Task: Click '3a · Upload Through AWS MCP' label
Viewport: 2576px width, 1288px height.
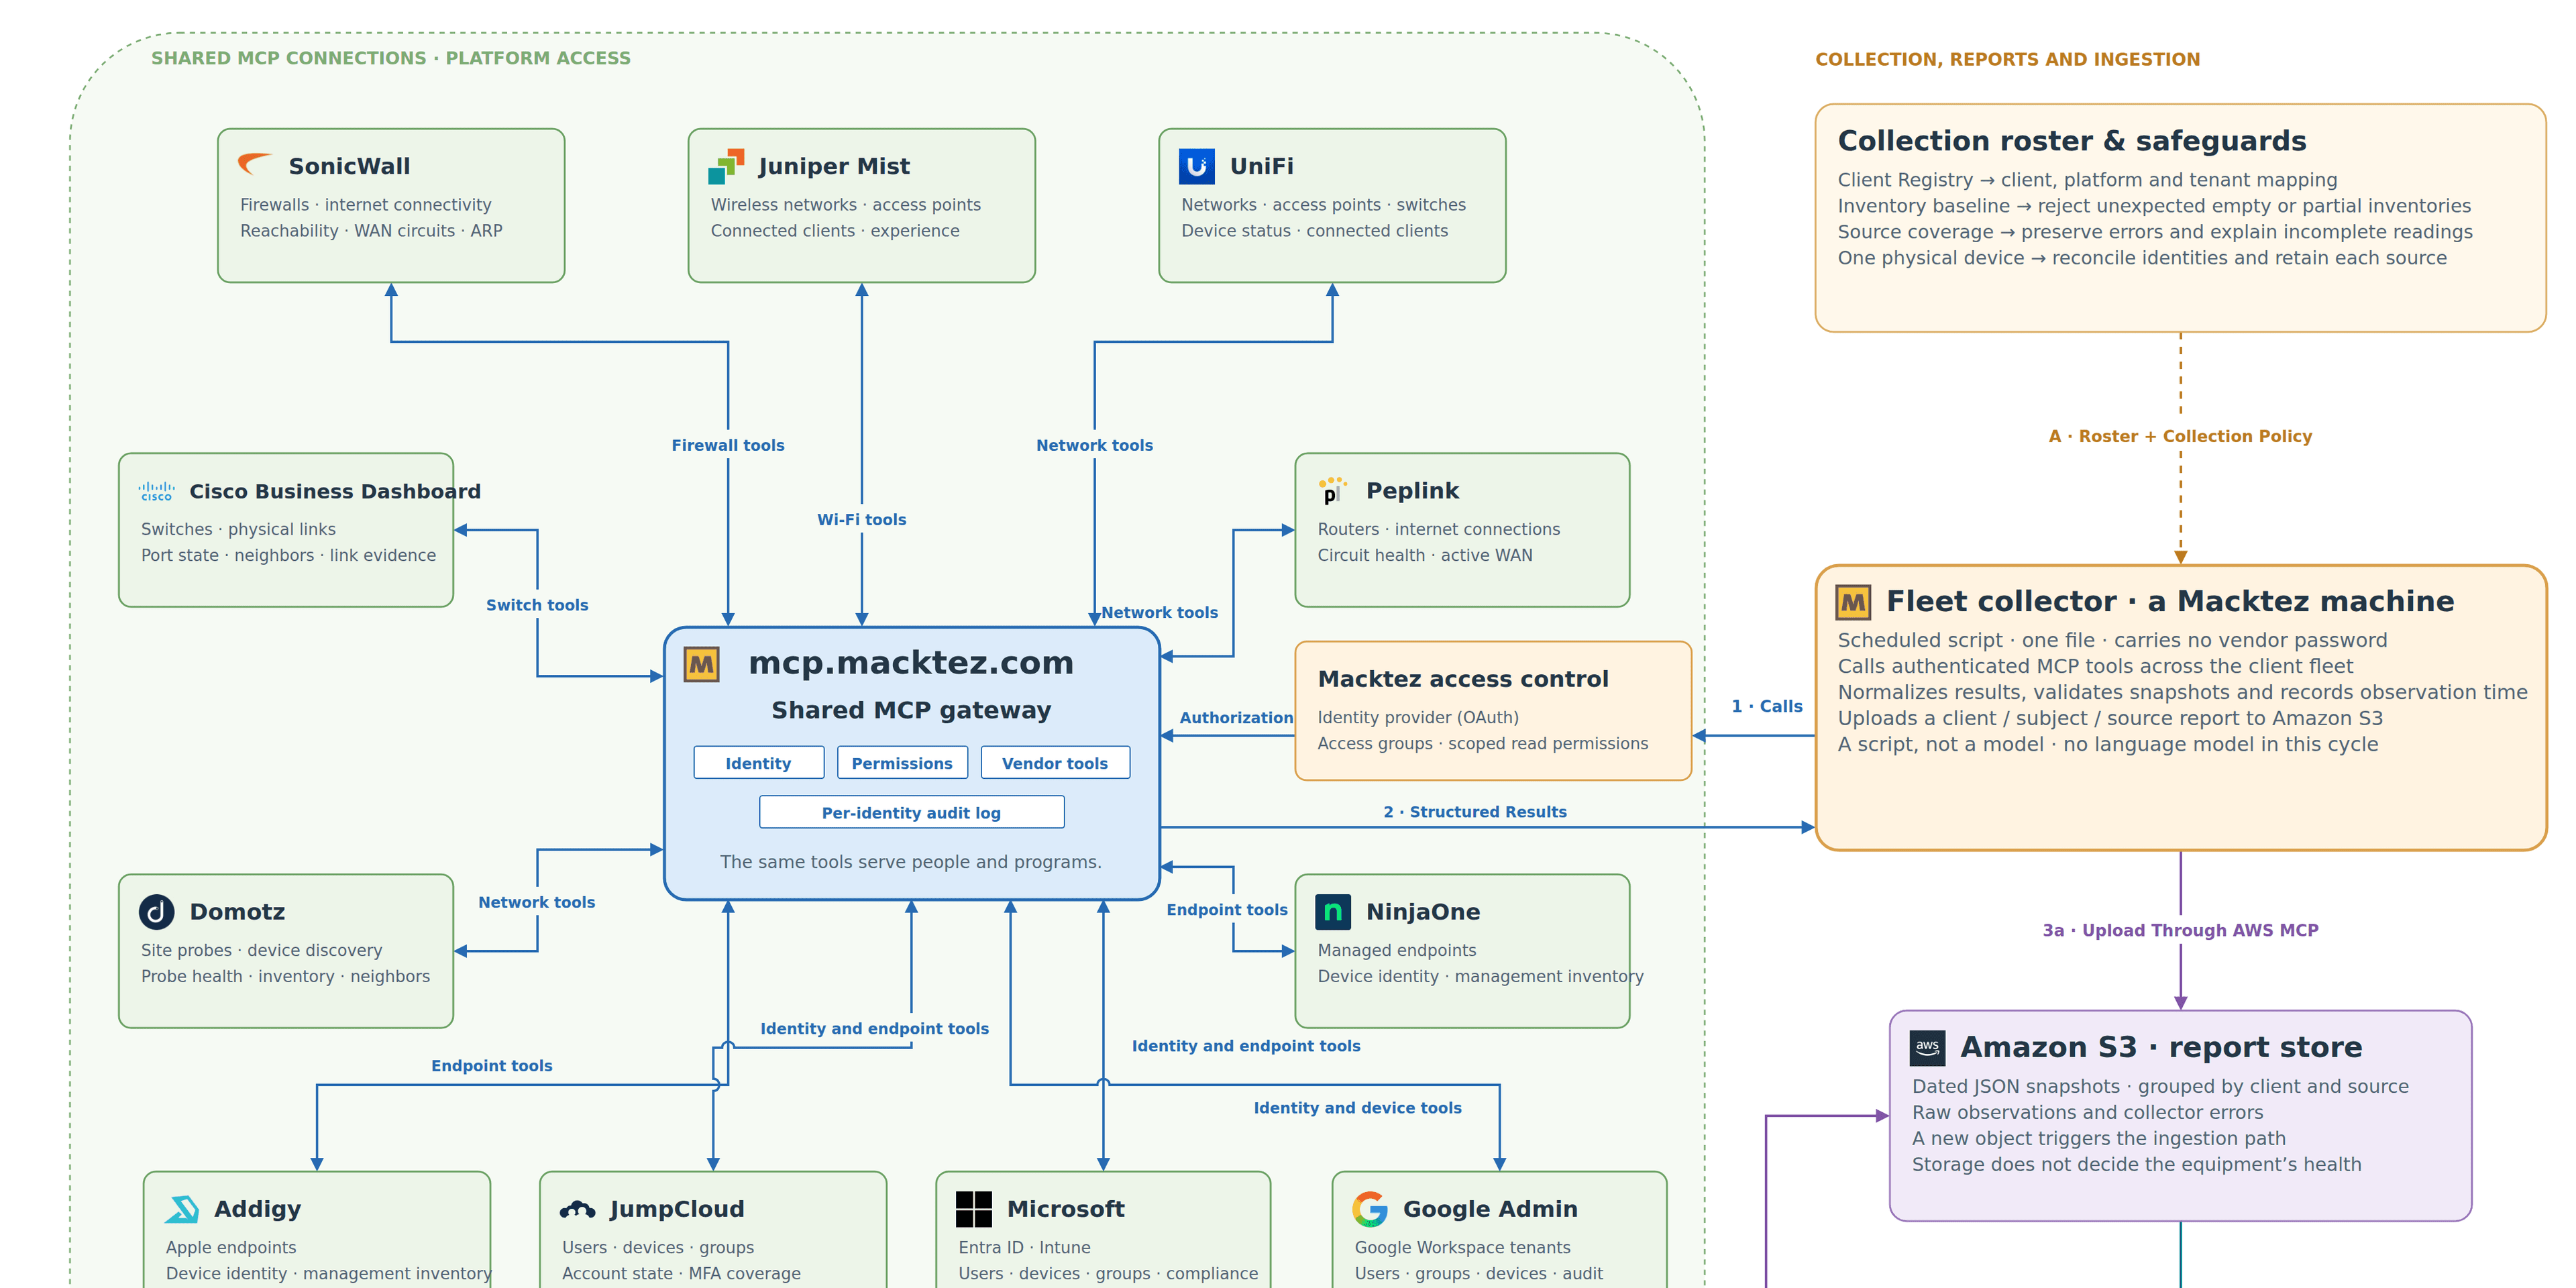Action: click(x=2180, y=930)
